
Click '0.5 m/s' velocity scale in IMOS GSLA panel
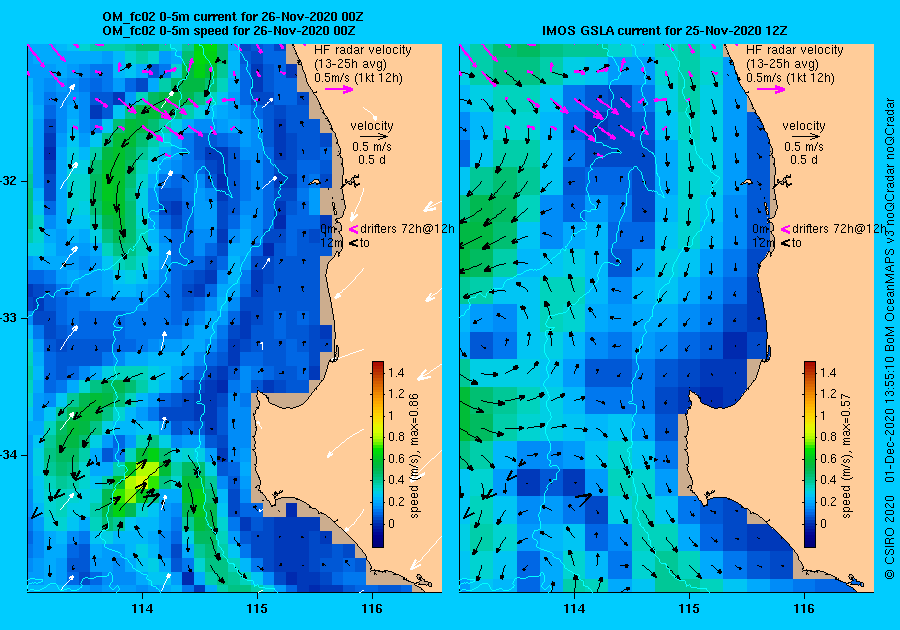pos(804,147)
